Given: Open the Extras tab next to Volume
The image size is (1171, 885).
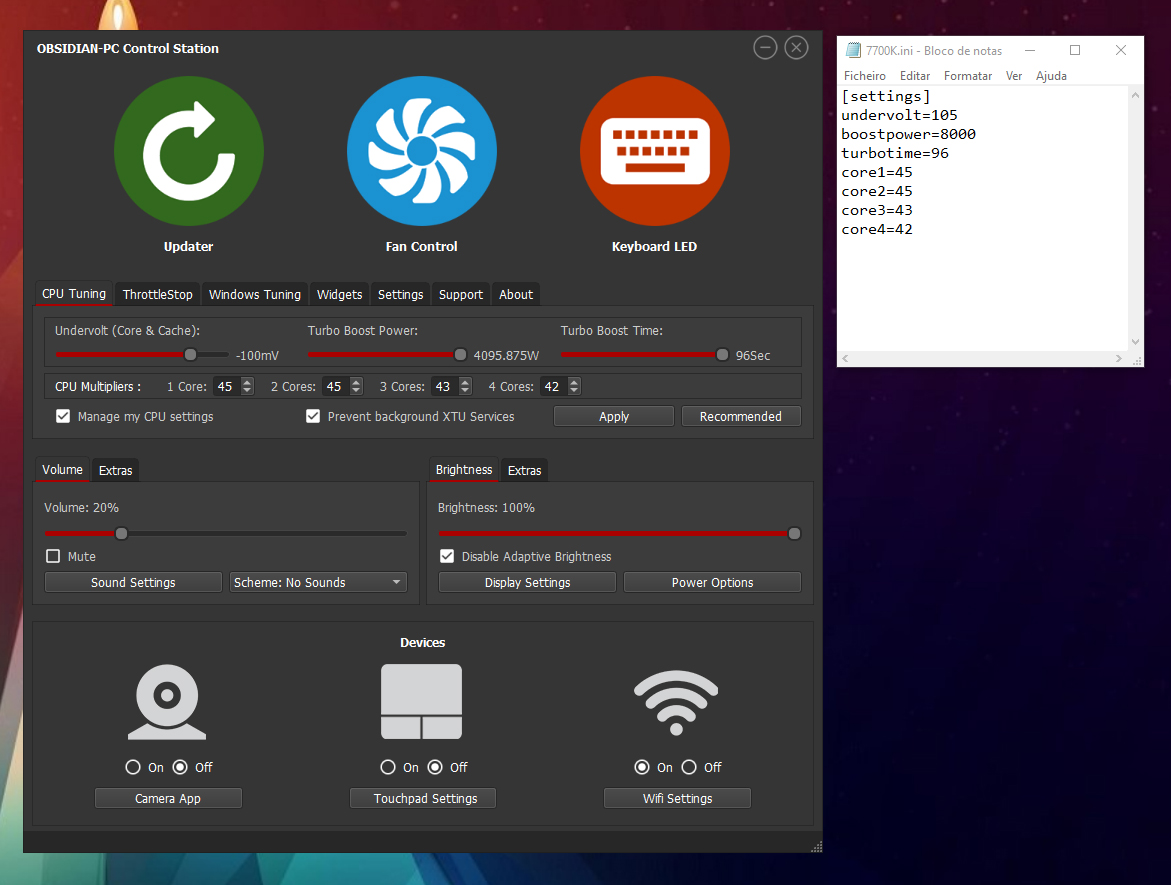Looking at the screenshot, I should 116,471.
